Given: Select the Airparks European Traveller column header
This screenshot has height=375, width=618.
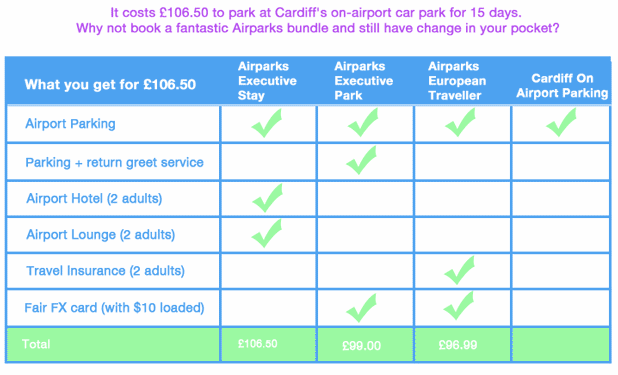Looking at the screenshot, I should [457, 81].
